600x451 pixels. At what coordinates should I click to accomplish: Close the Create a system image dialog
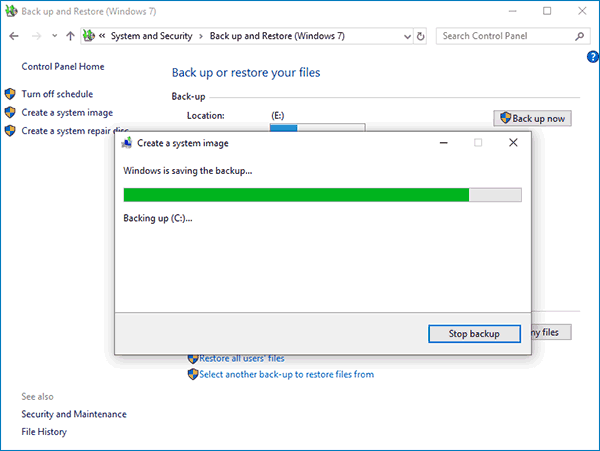point(513,143)
